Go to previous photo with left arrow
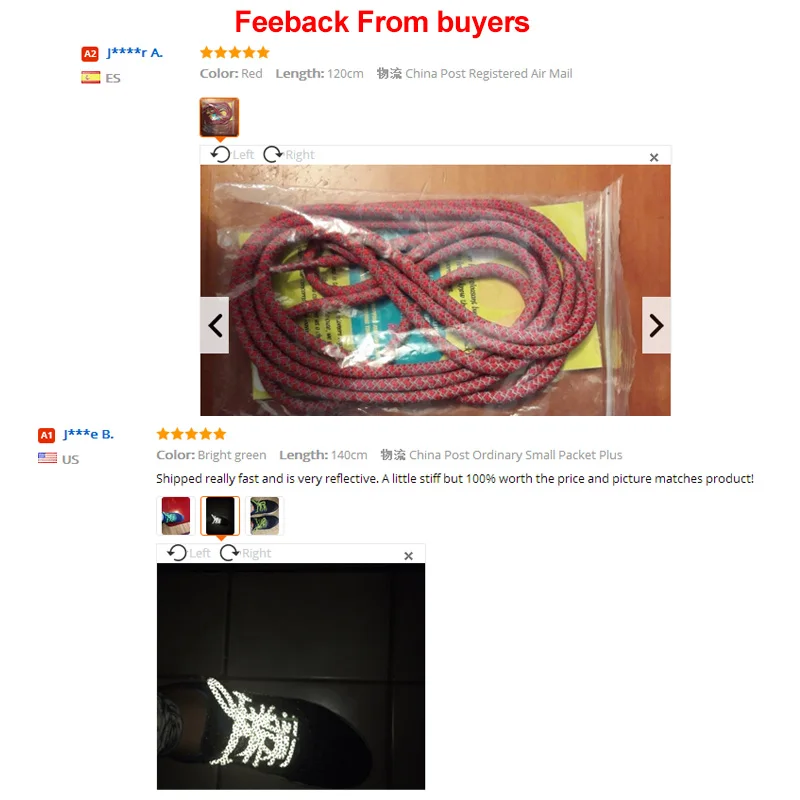The height and width of the screenshot is (800, 800). 215,326
